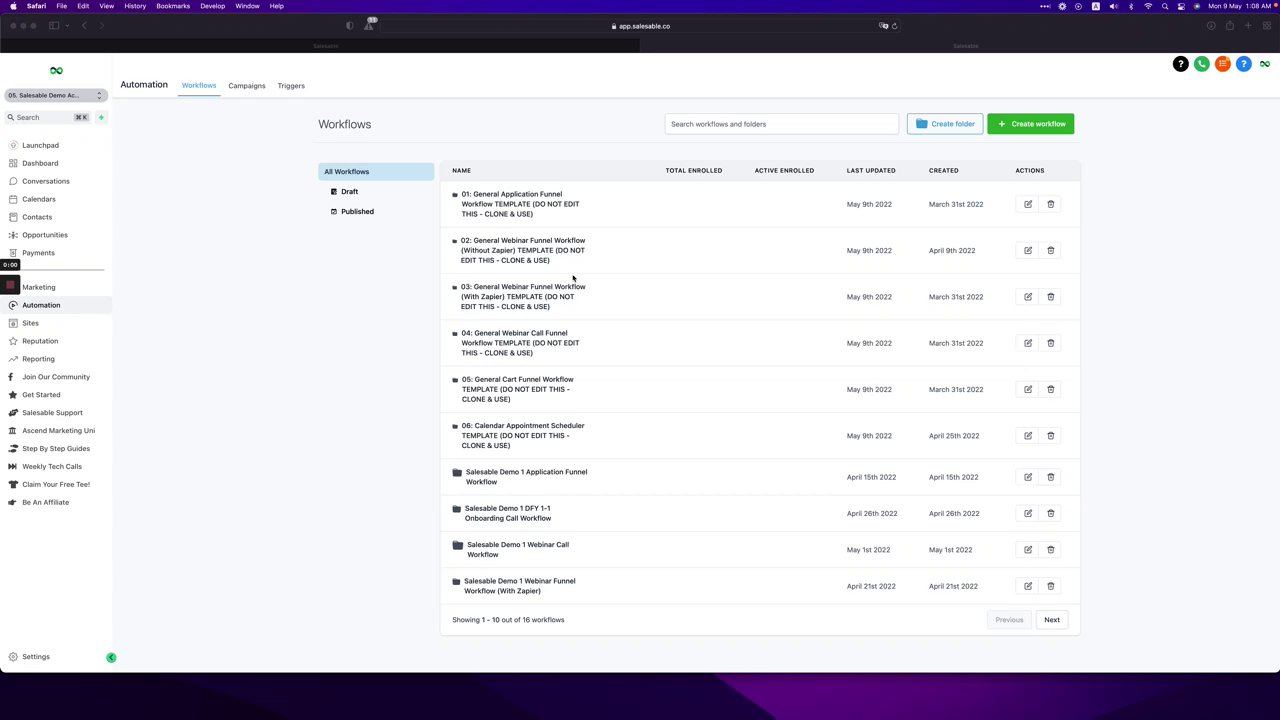
Task: Open the Apple menu
Action: click(x=13, y=6)
